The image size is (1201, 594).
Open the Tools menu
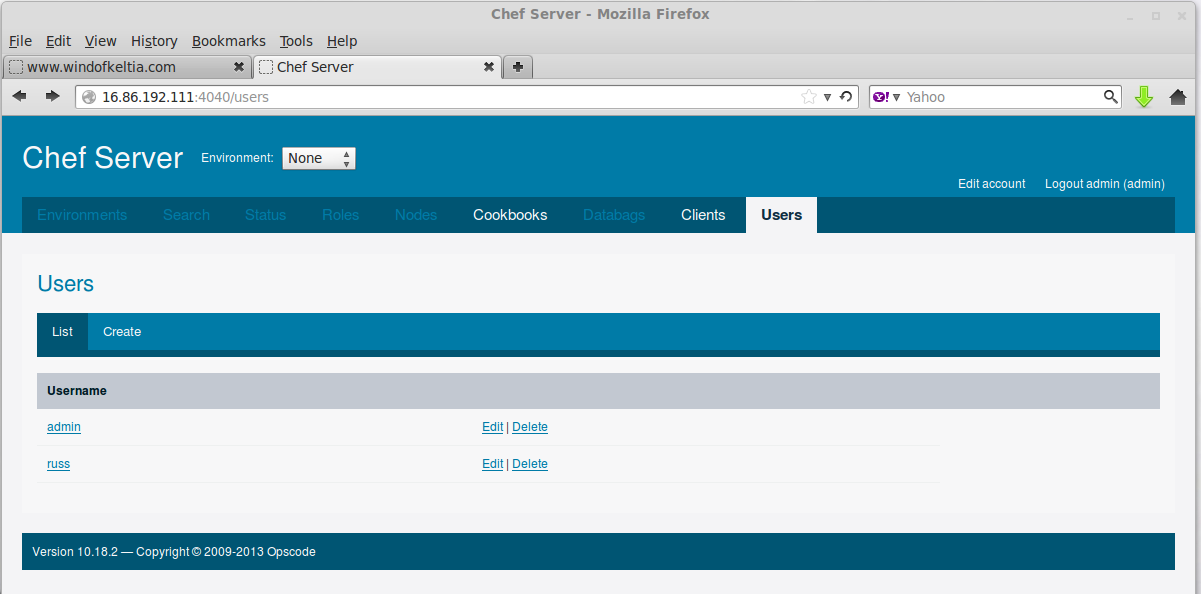coord(296,41)
